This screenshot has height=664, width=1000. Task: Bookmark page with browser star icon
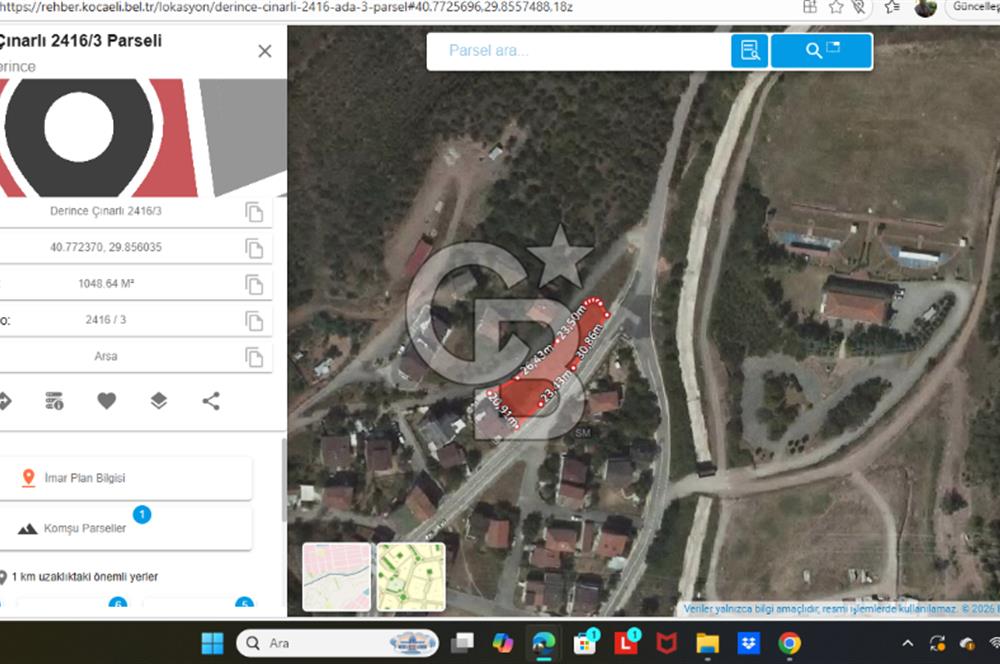click(836, 7)
